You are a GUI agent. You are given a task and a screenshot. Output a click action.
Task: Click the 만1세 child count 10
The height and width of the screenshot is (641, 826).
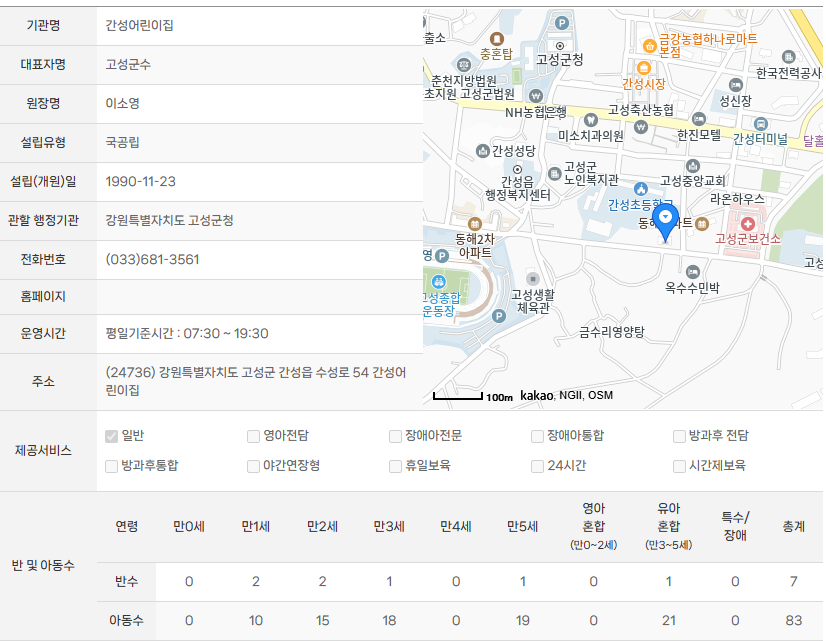click(255, 620)
